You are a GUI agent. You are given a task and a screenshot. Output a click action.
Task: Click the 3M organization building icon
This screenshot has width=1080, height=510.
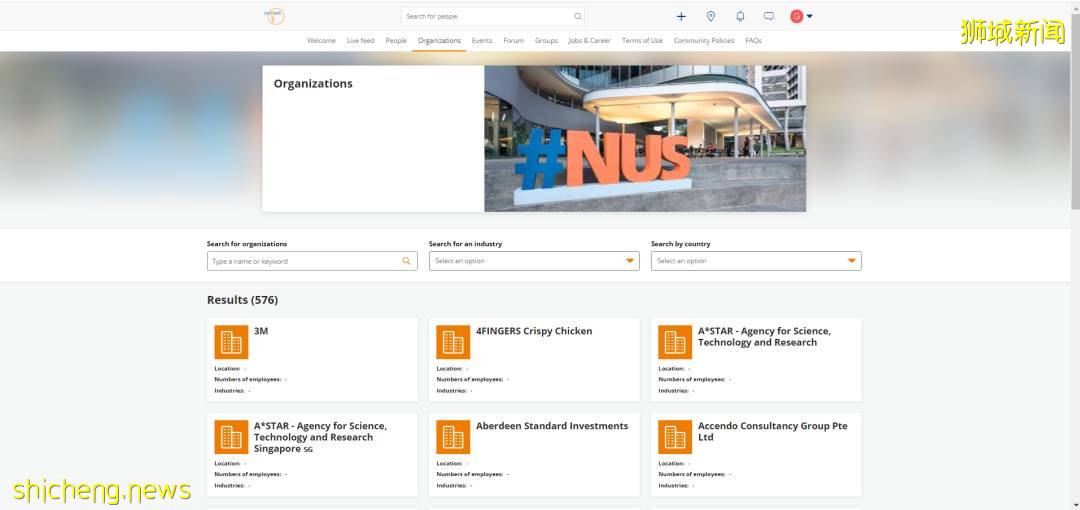231,342
